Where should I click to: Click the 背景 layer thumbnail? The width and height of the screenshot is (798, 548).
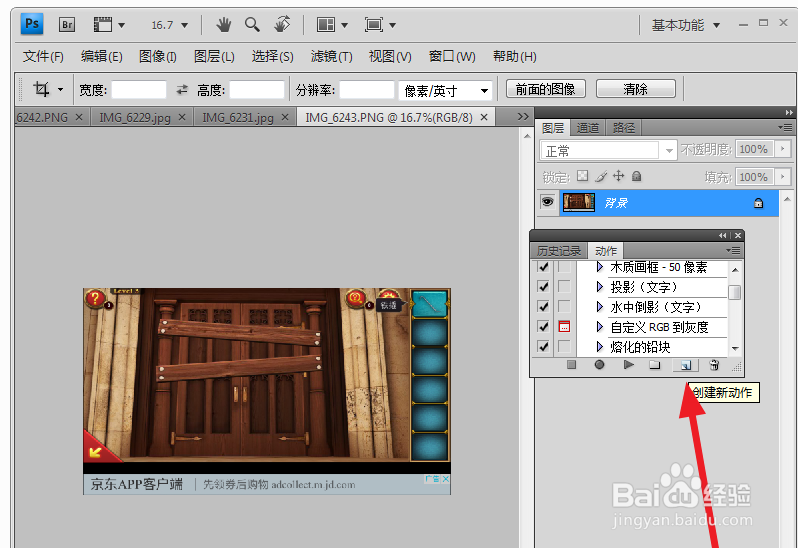[579, 202]
